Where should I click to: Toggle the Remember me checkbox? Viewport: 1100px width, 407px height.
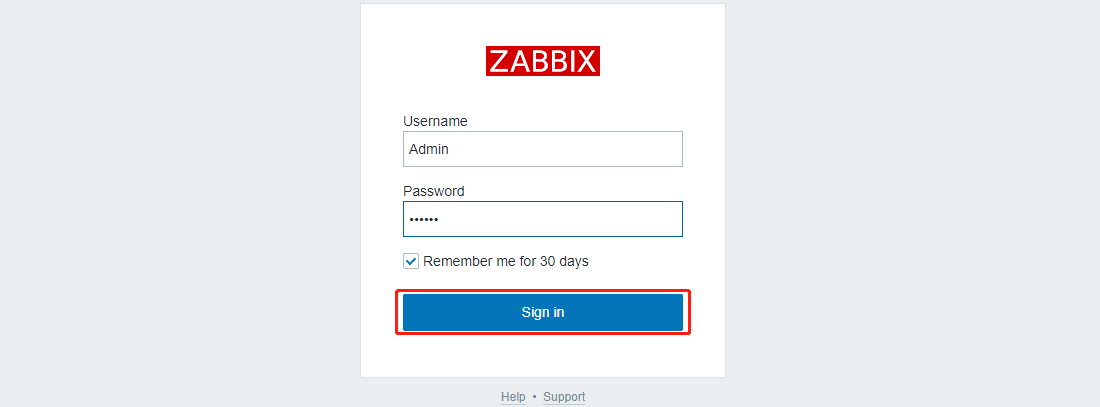(x=411, y=261)
